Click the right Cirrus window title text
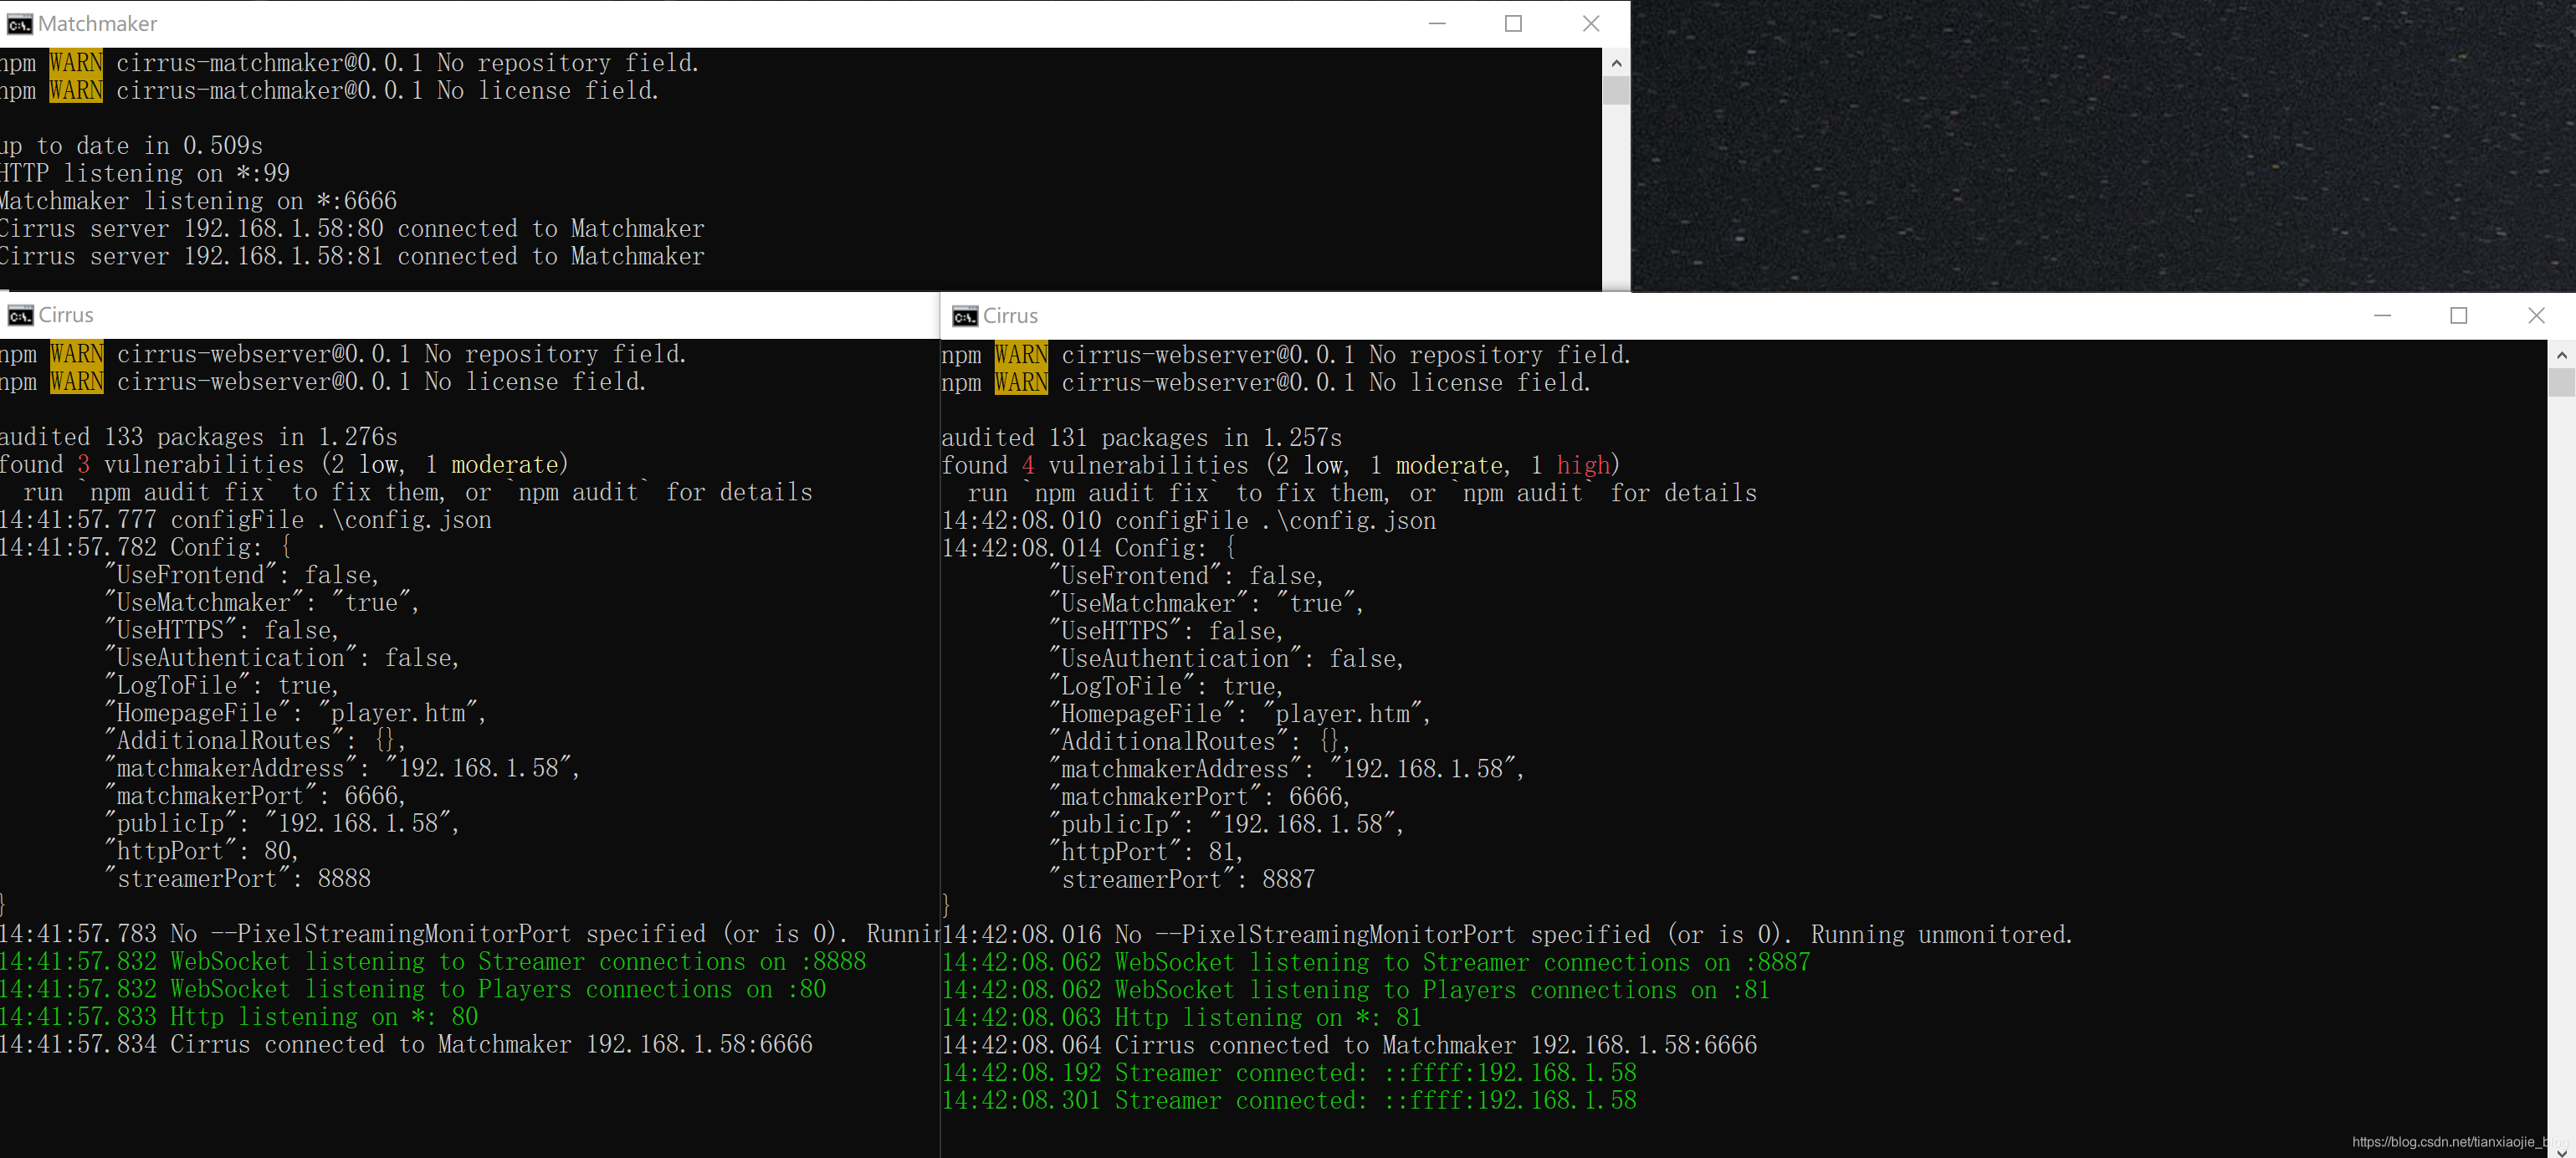This screenshot has width=2576, height=1158. tap(1010, 317)
